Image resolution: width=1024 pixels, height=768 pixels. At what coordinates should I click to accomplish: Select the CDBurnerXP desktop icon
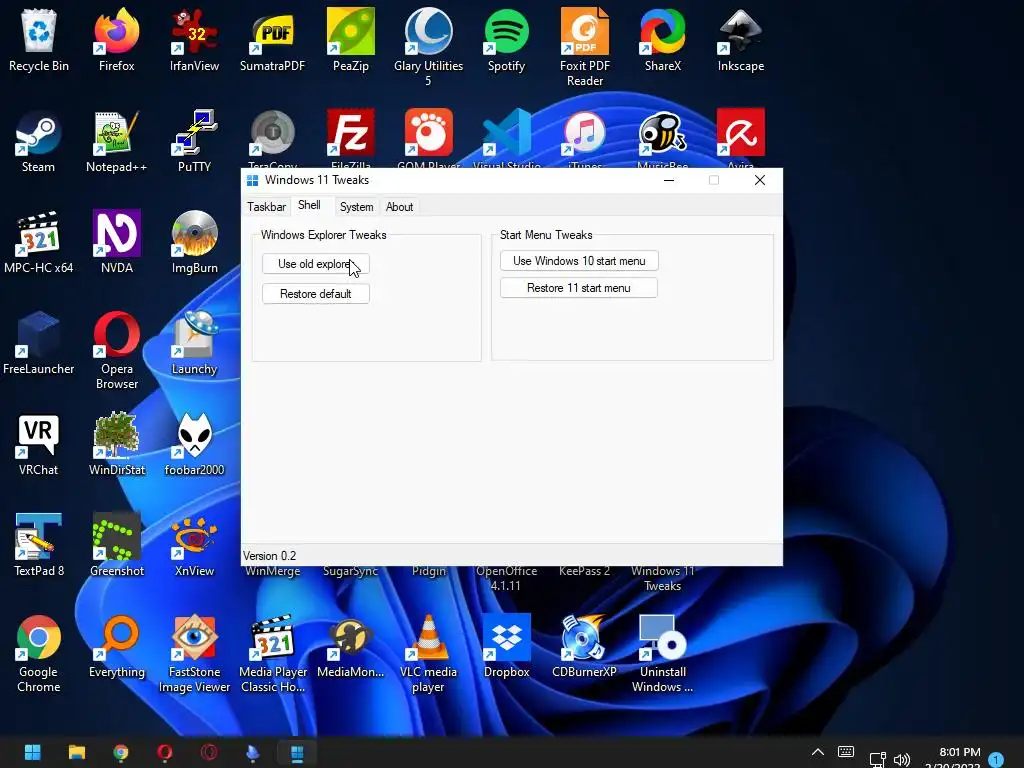pyautogui.click(x=584, y=647)
